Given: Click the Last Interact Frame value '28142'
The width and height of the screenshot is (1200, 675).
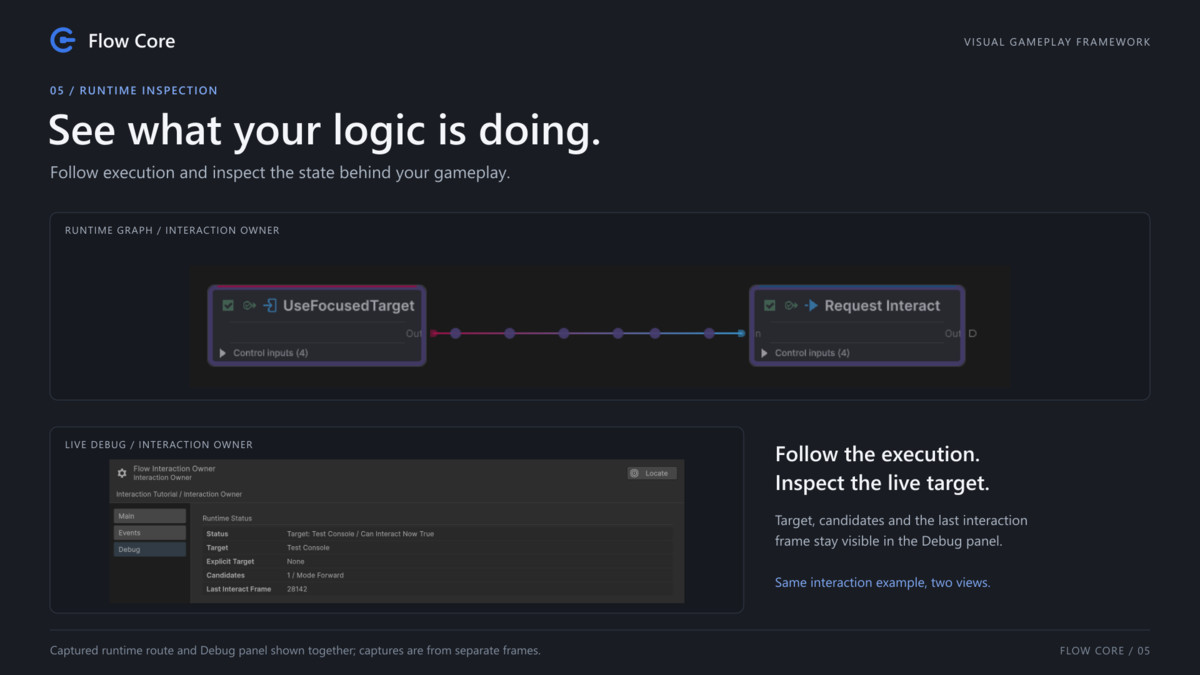Looking at the screenshot, I should (297, 590).
